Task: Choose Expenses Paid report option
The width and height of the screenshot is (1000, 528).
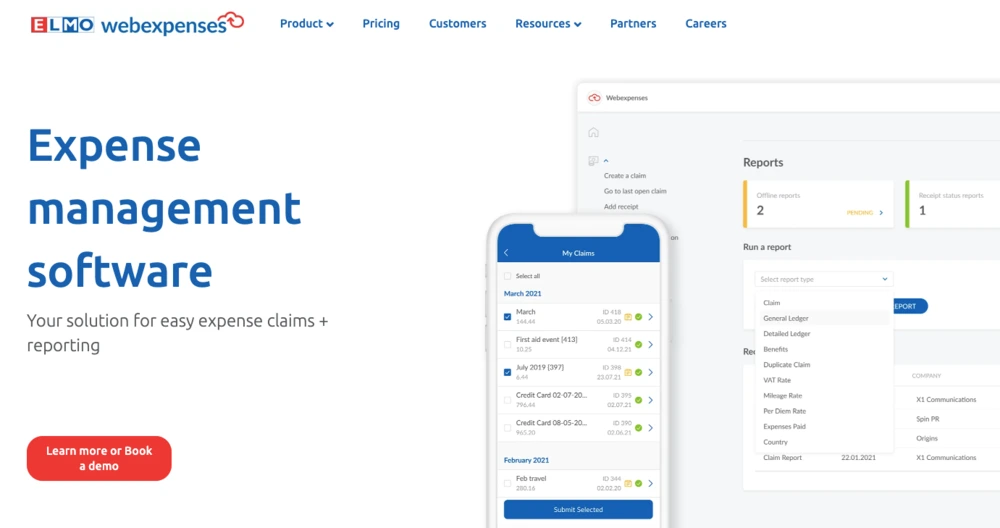Action: [784, 427]
